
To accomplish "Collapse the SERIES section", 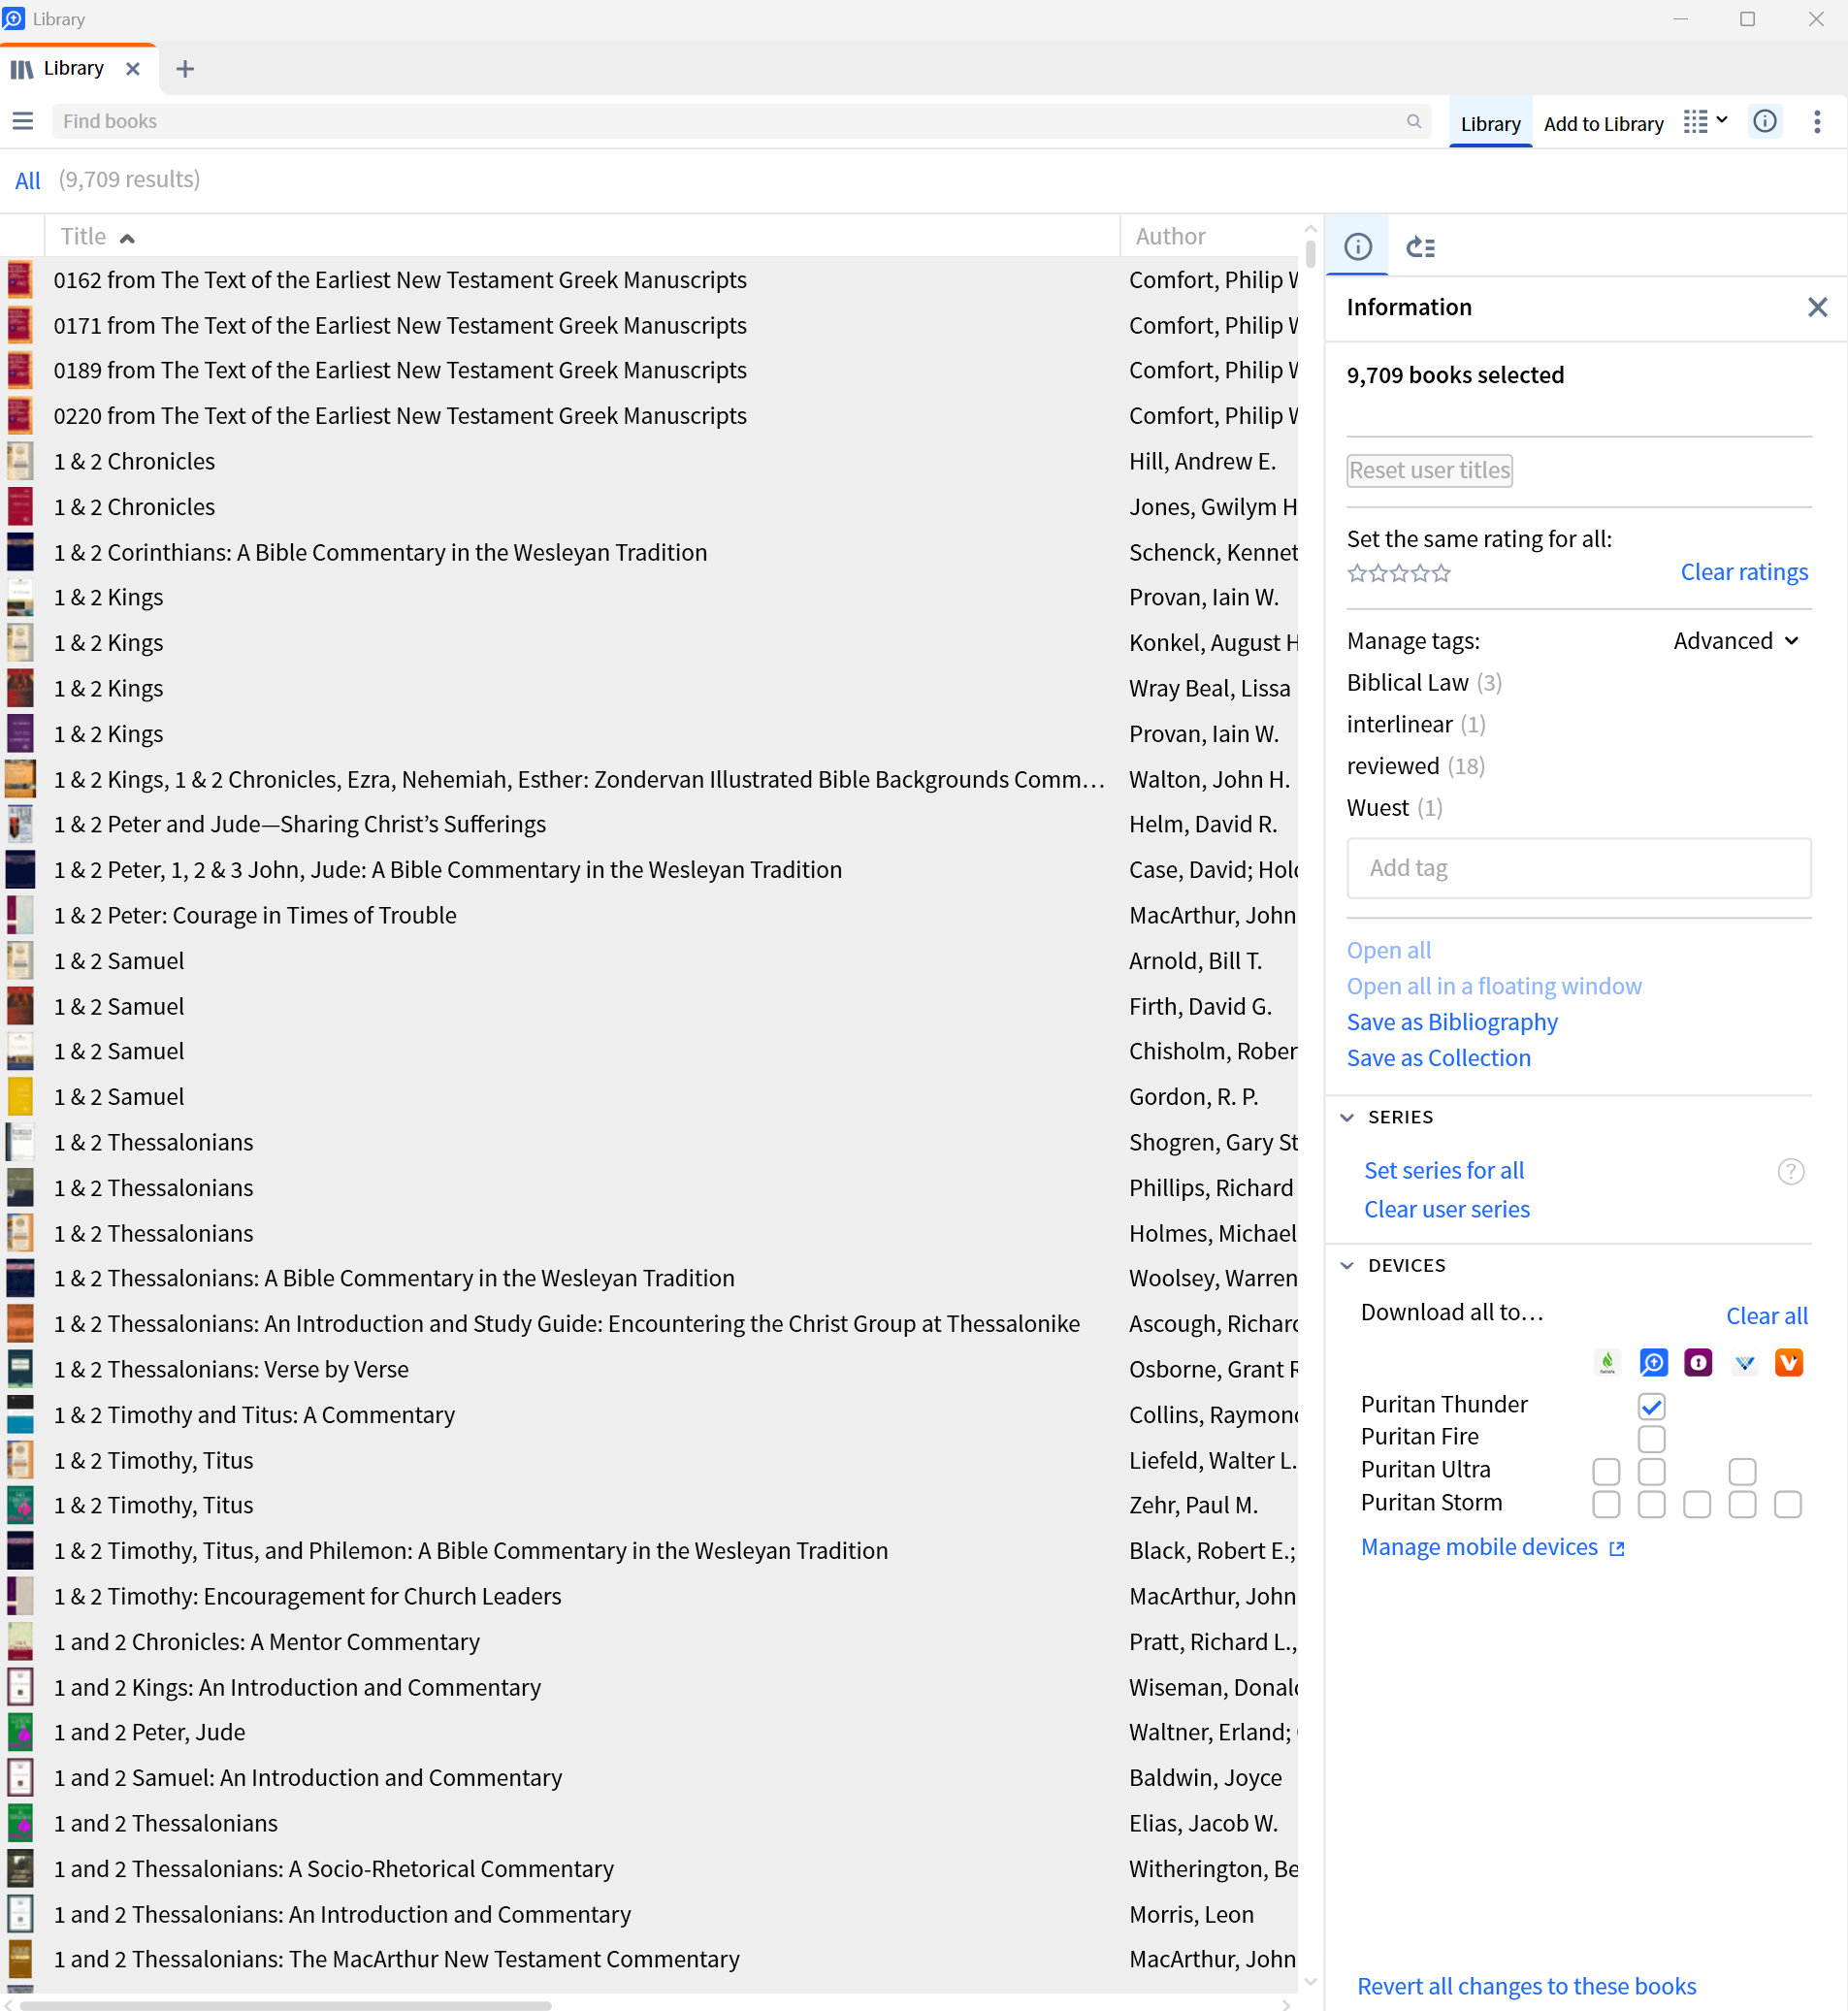I will [1347, 1117].
